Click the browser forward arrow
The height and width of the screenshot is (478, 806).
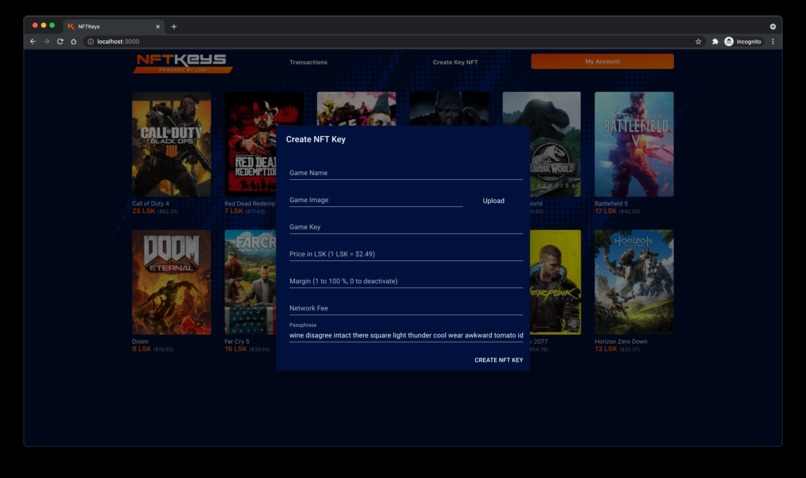point(46,42)
